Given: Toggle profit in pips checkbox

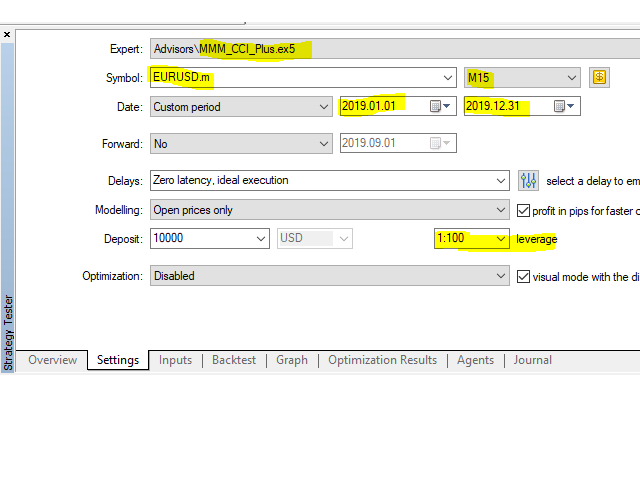Looking at the screenshot, I should coord(523,211).
